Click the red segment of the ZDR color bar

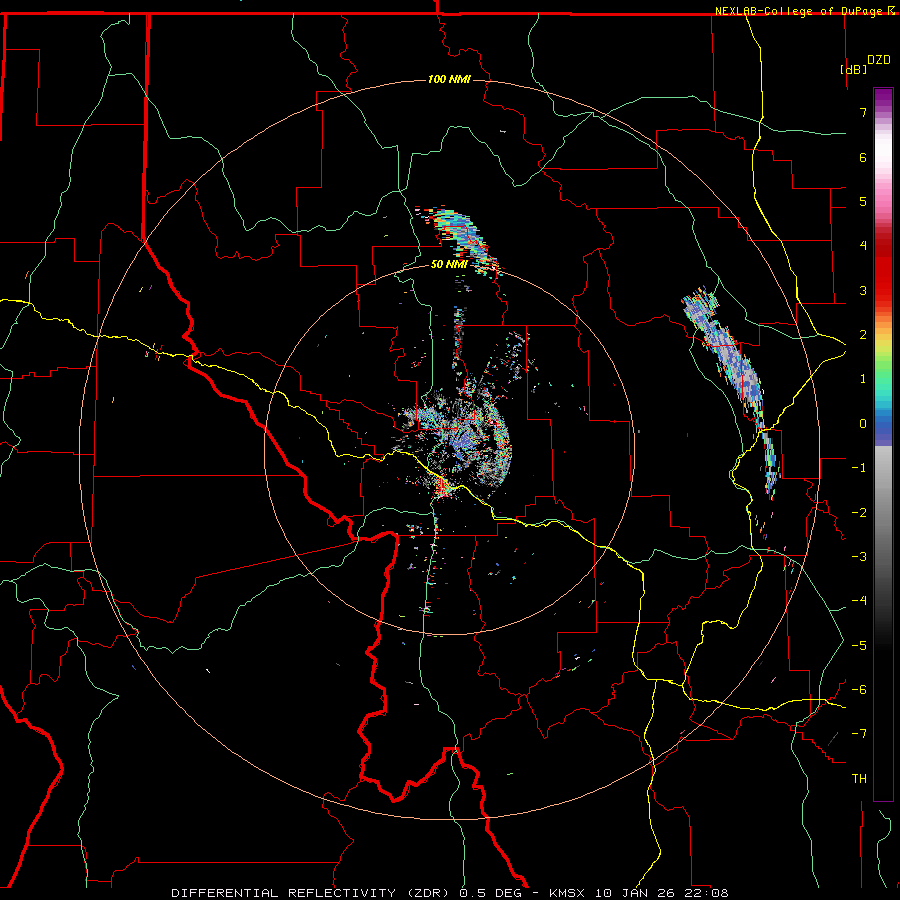pyautogui.click(x=883, y=270)
